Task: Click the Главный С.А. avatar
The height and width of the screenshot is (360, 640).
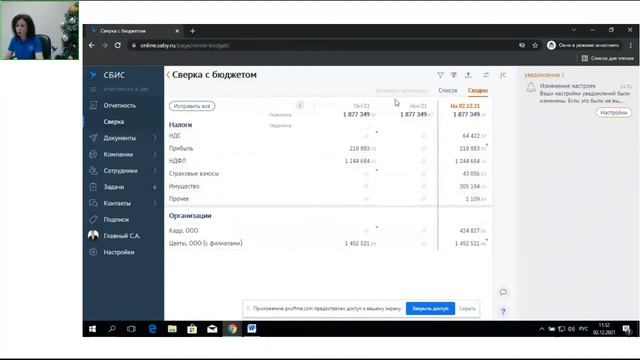Action: [x=93, y=236]
